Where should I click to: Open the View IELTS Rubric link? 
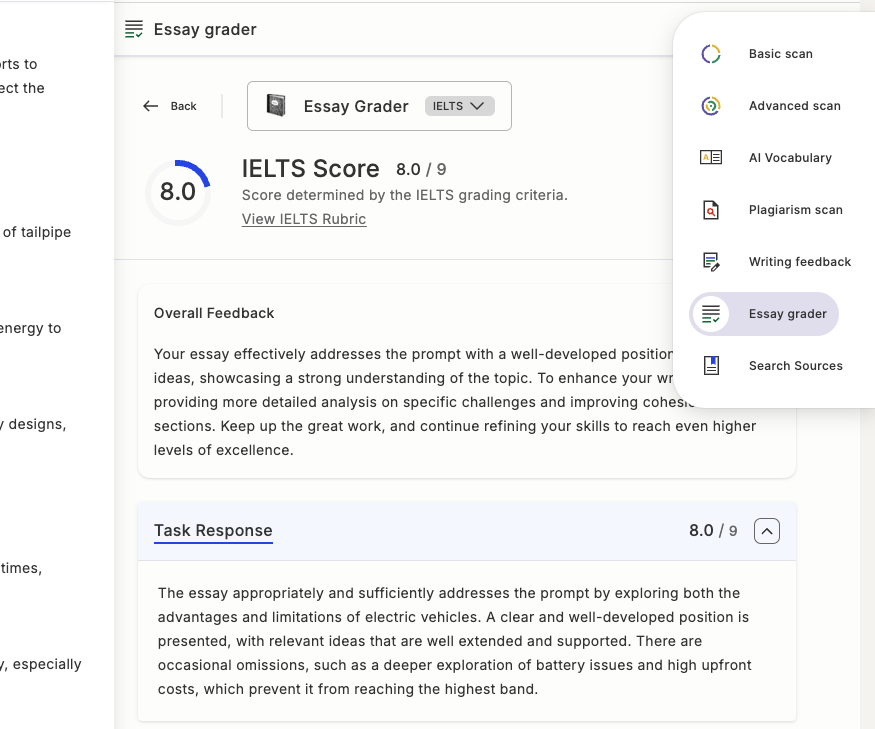(304, 219)
